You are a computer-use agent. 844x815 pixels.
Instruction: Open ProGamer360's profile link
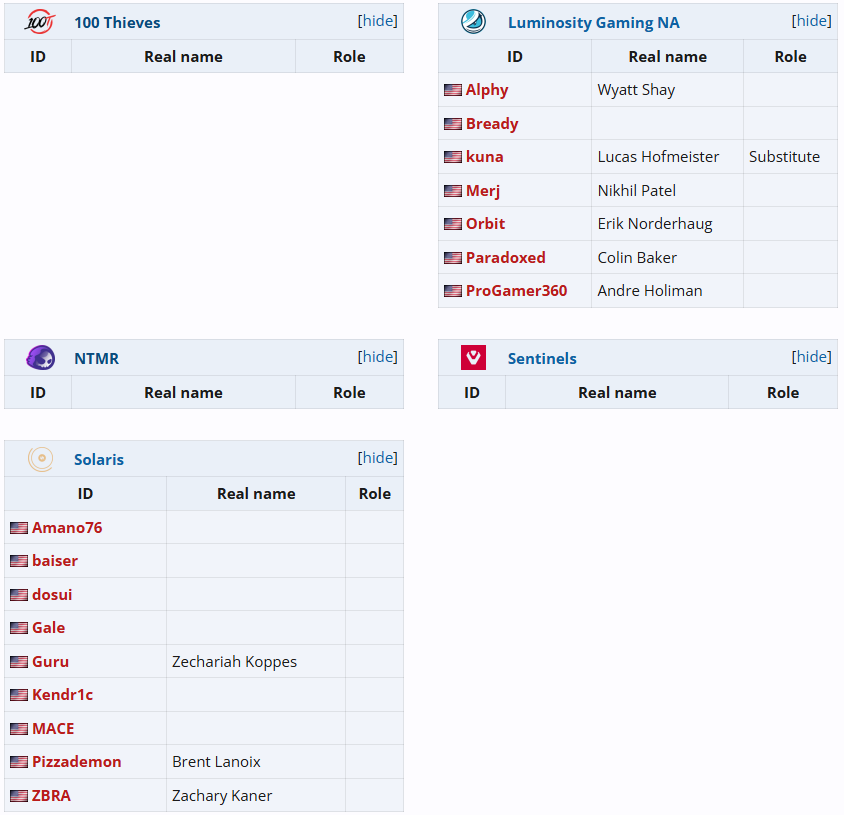point(516,291)
